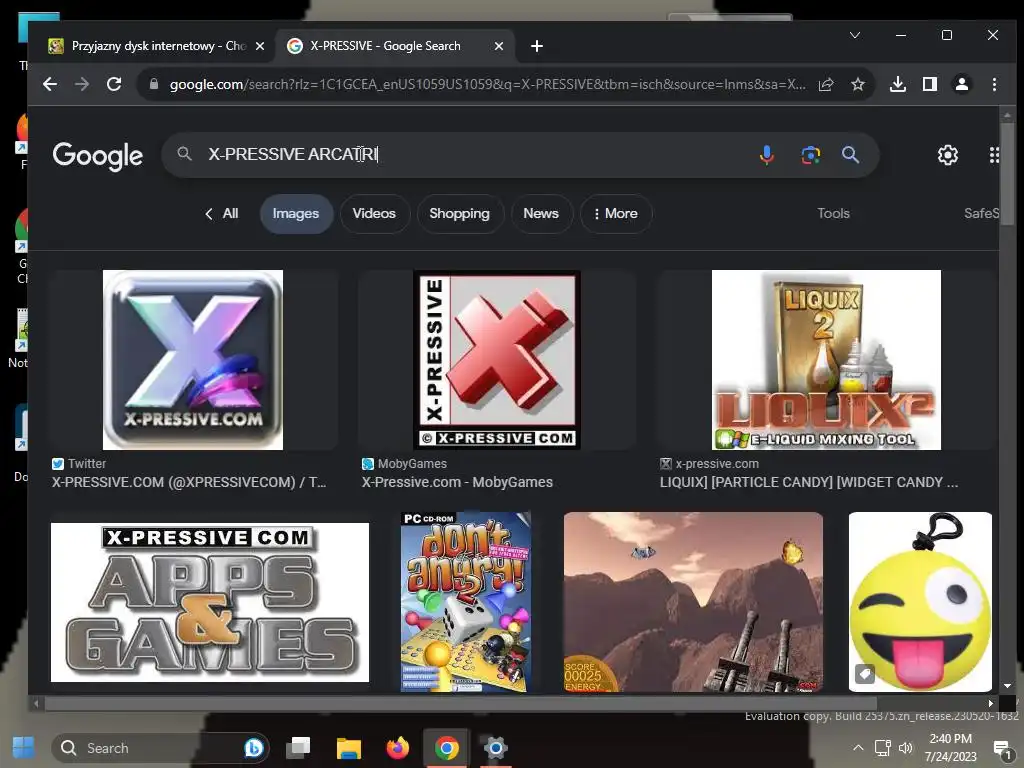Viewport: 1024px width, 768px height.
Task: Open Google quick settings gear
Action: coord(948,155)
